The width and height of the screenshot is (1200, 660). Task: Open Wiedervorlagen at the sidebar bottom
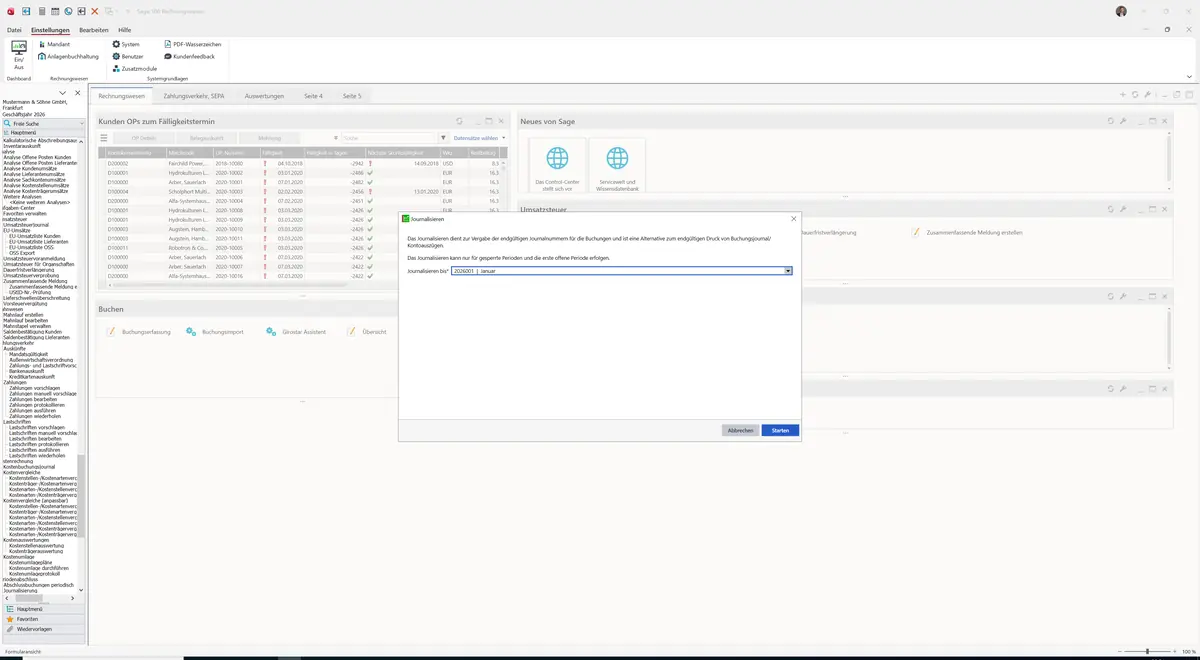43,629
